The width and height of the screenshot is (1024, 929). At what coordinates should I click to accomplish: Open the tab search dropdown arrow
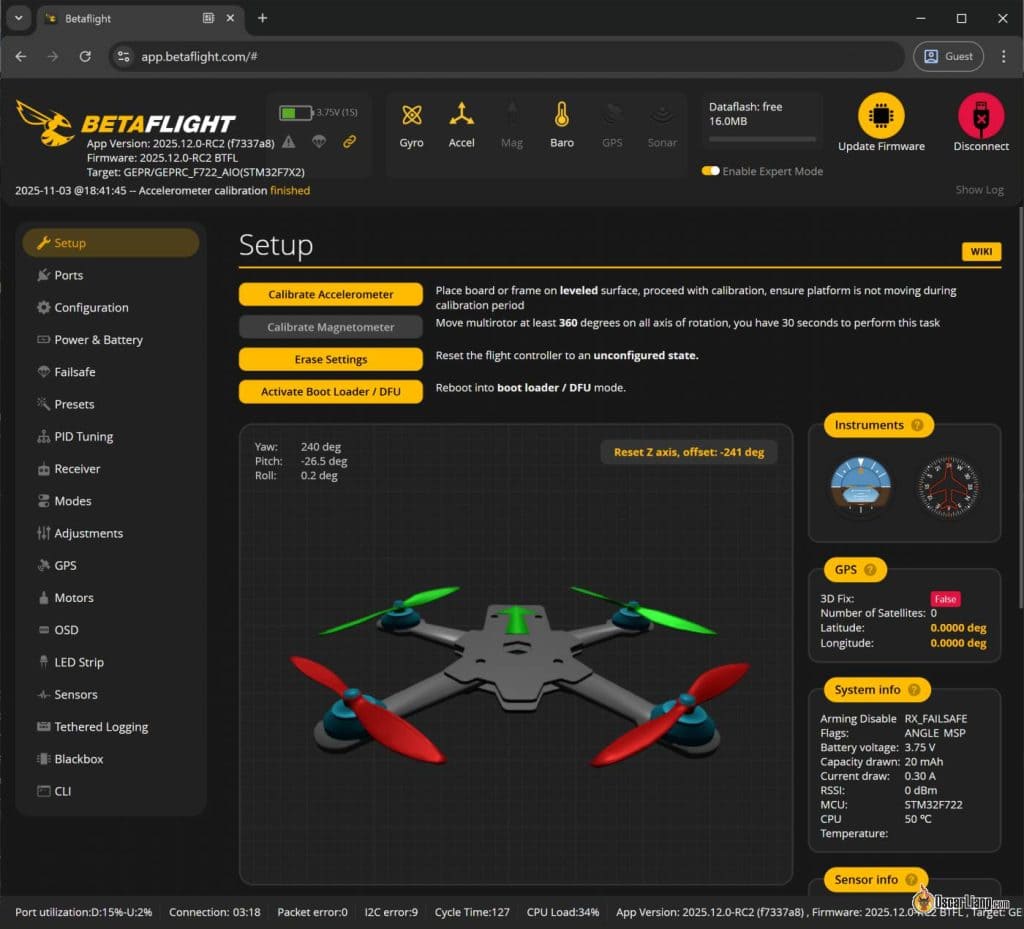[18, 18]
